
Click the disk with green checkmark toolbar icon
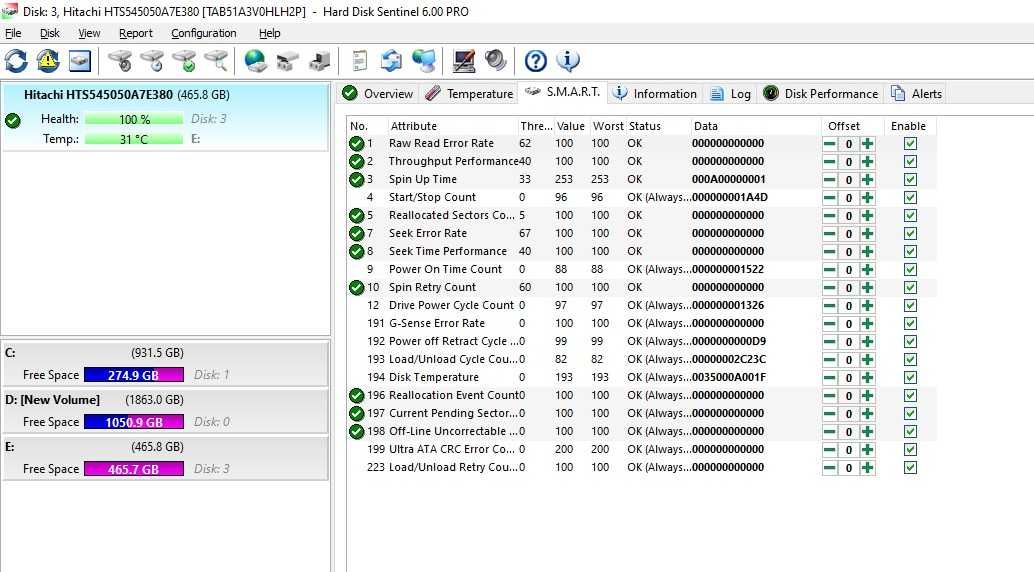[x=184, y=61]
